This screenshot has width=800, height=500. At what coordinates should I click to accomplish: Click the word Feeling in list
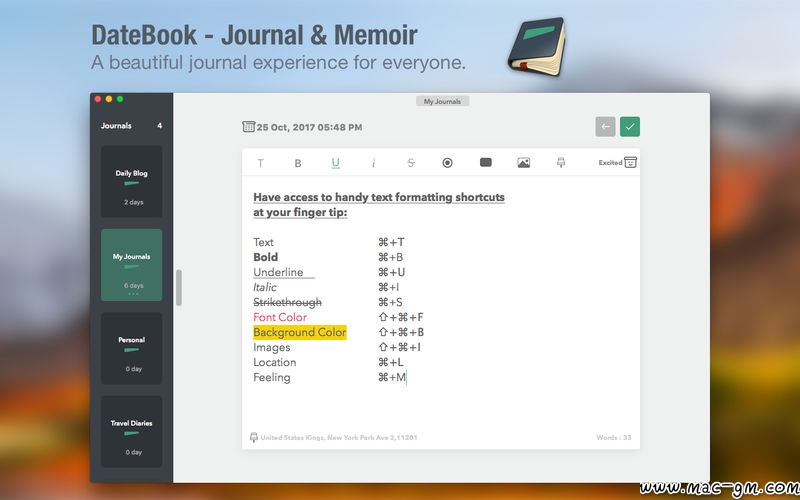click(x=271, y=378)
